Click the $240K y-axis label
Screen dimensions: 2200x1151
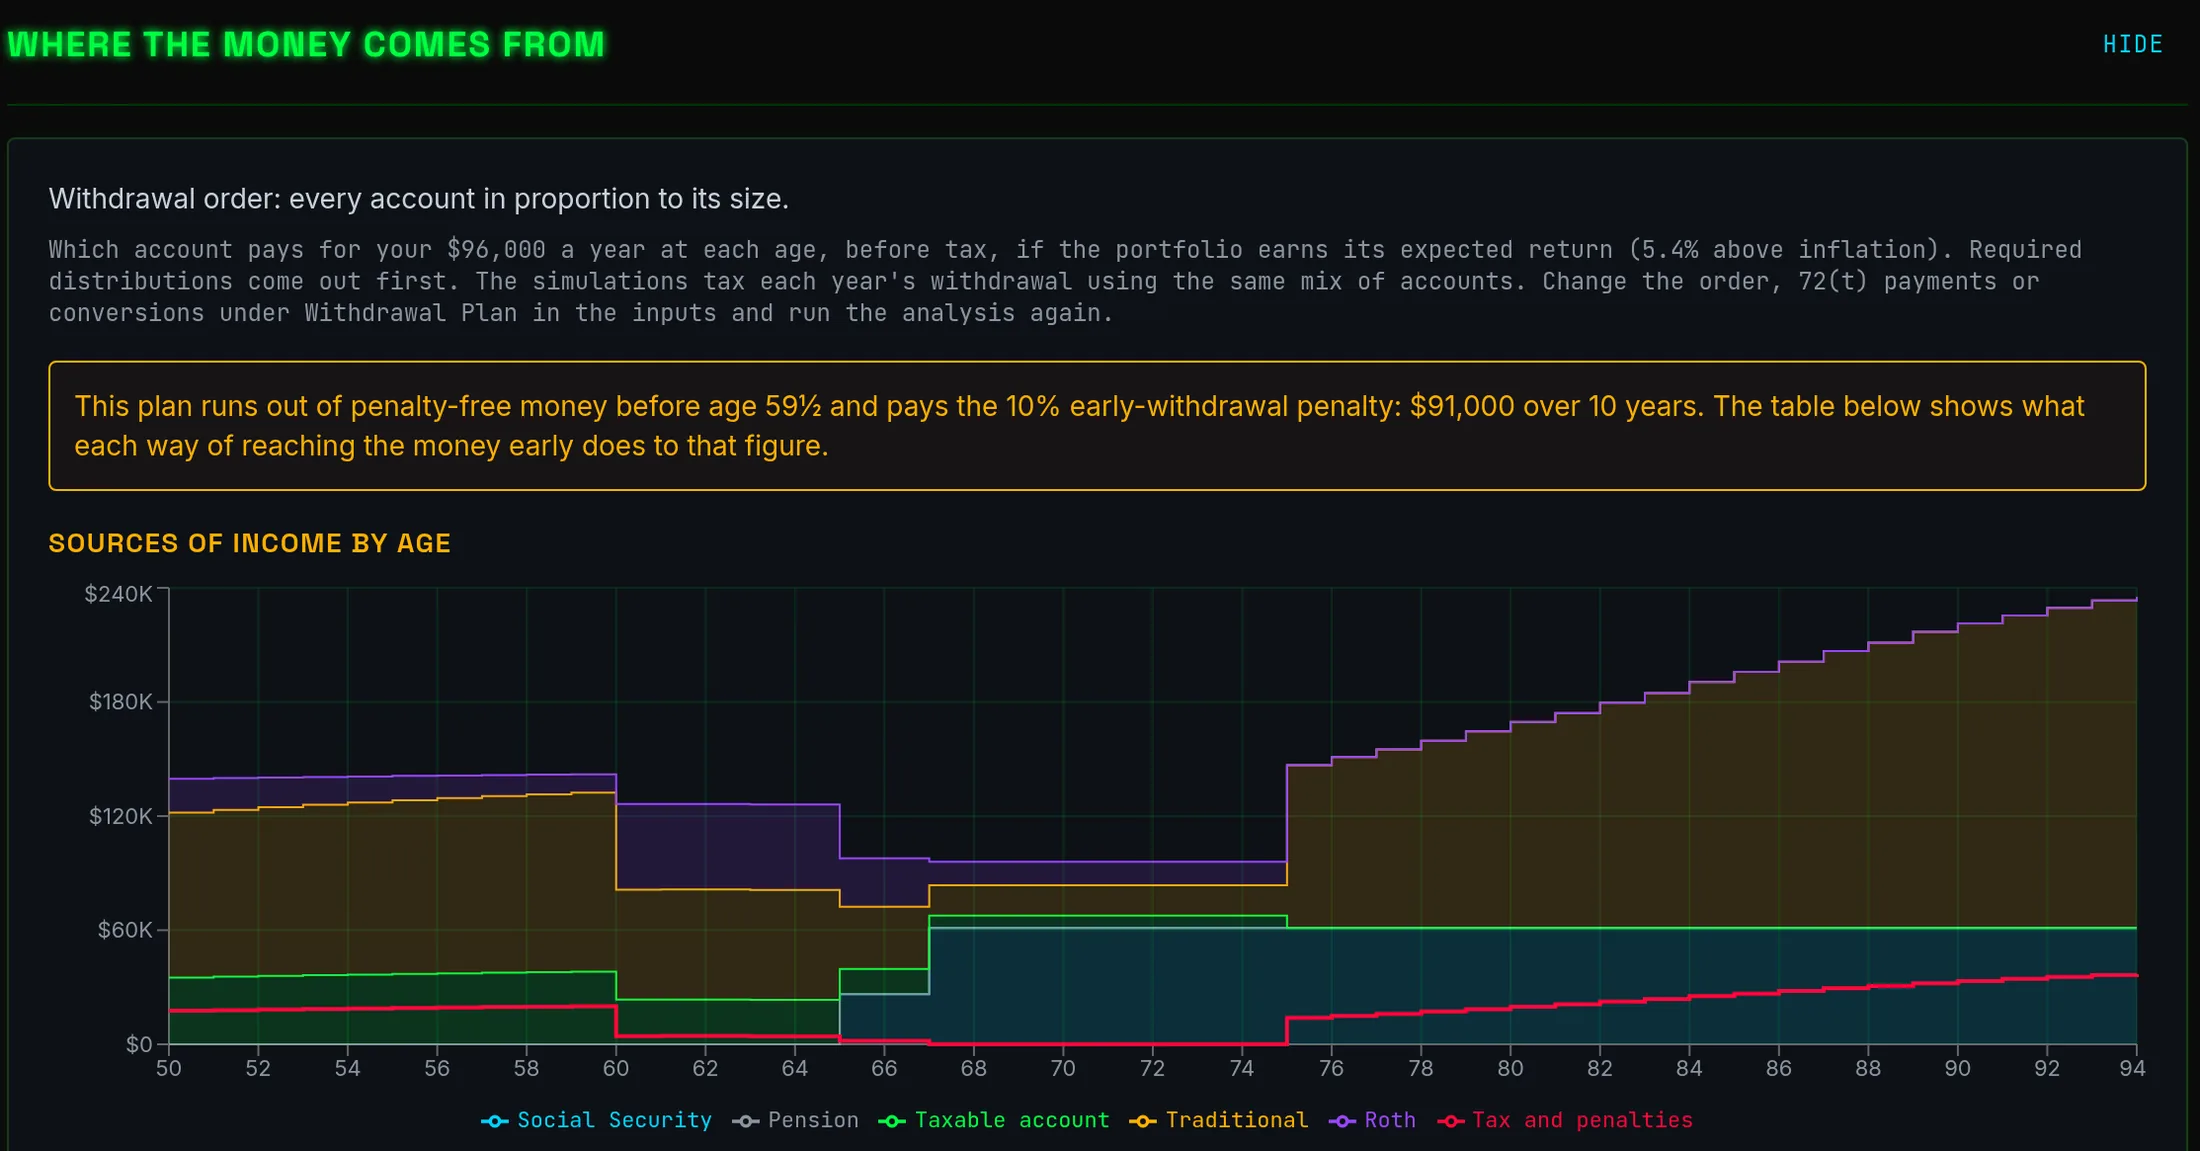pyautogui.click(x=119, y=594)
